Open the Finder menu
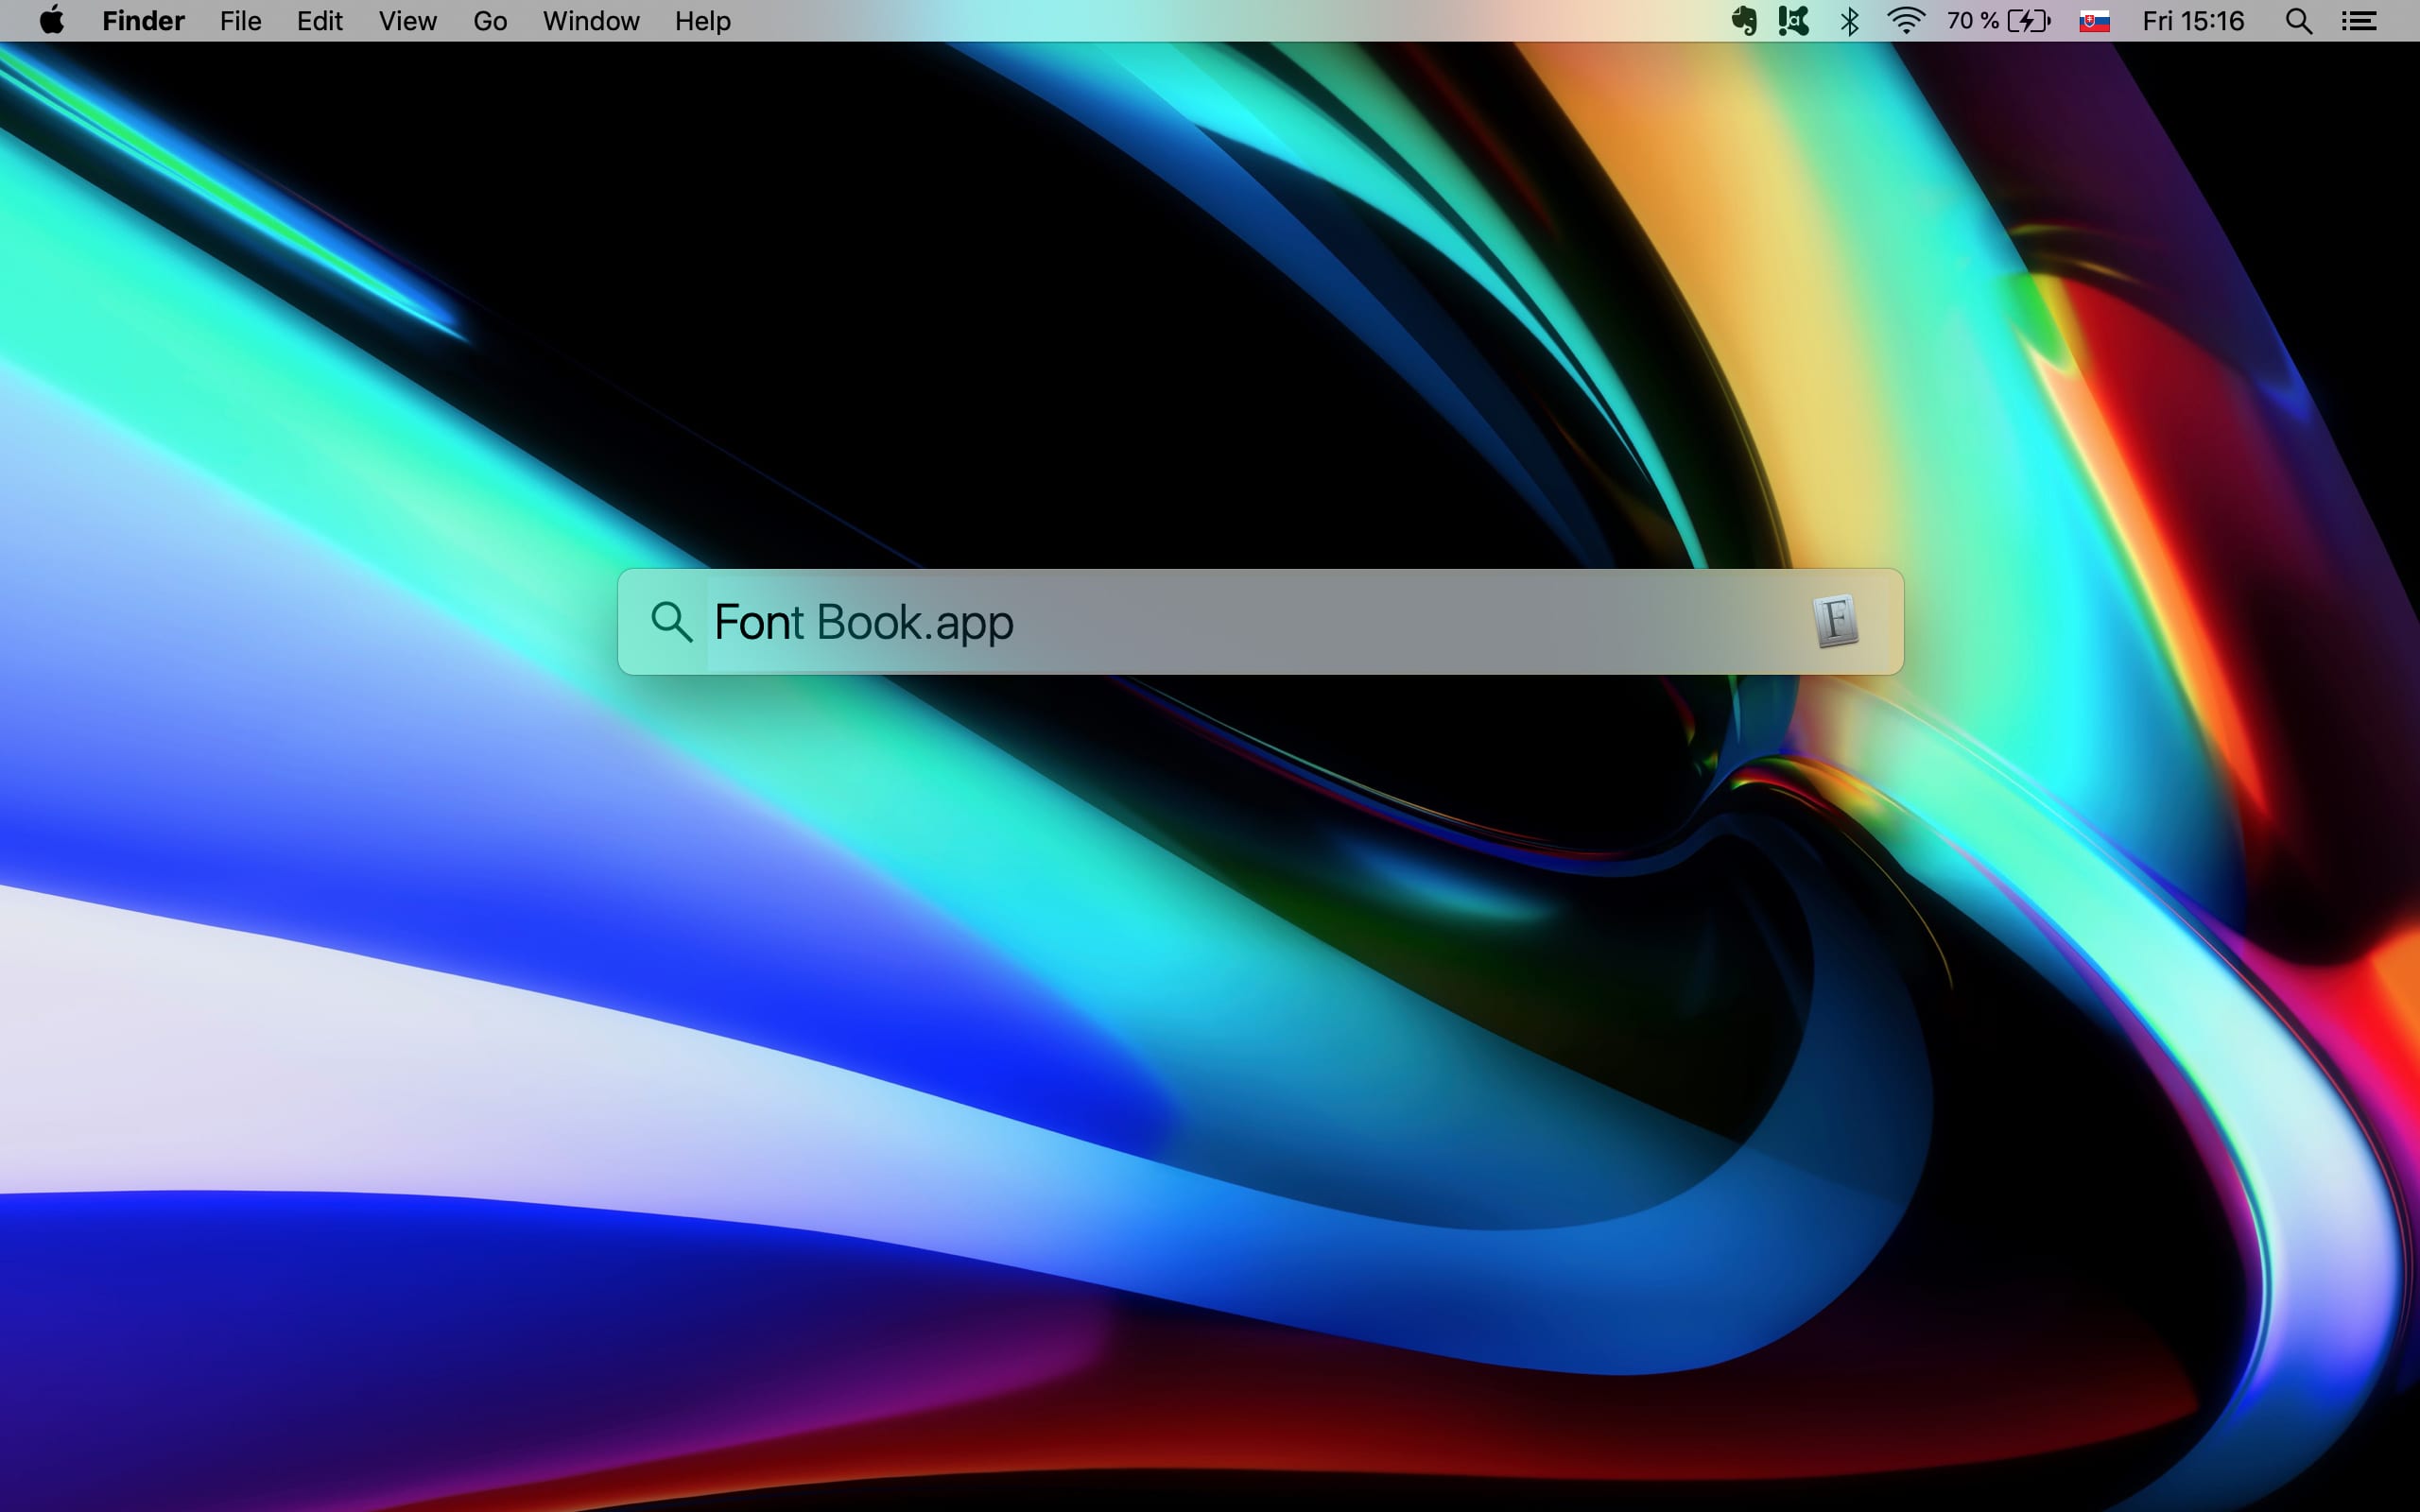Screen dimensions: 2420x1512 (x=143, y=21)
